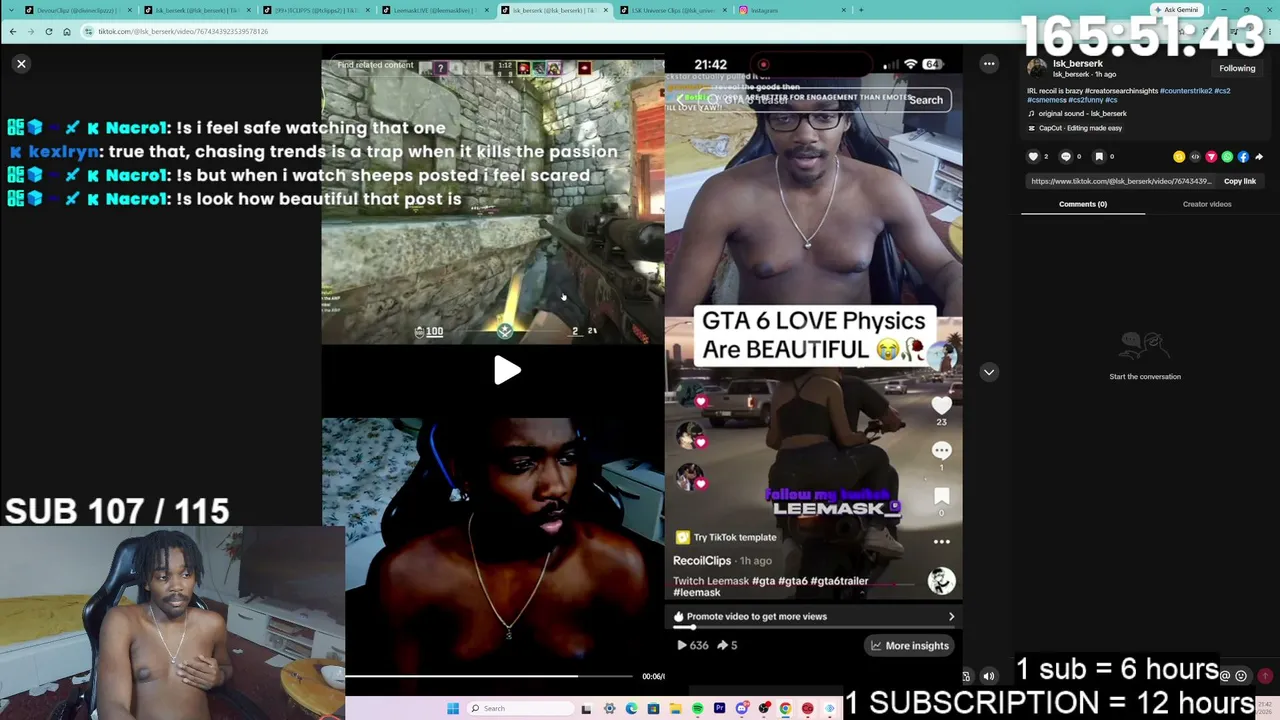Screen dimensions: 1280x720
Task: Open Premiere Pro from the taskbar
Action: click(719, 709)
